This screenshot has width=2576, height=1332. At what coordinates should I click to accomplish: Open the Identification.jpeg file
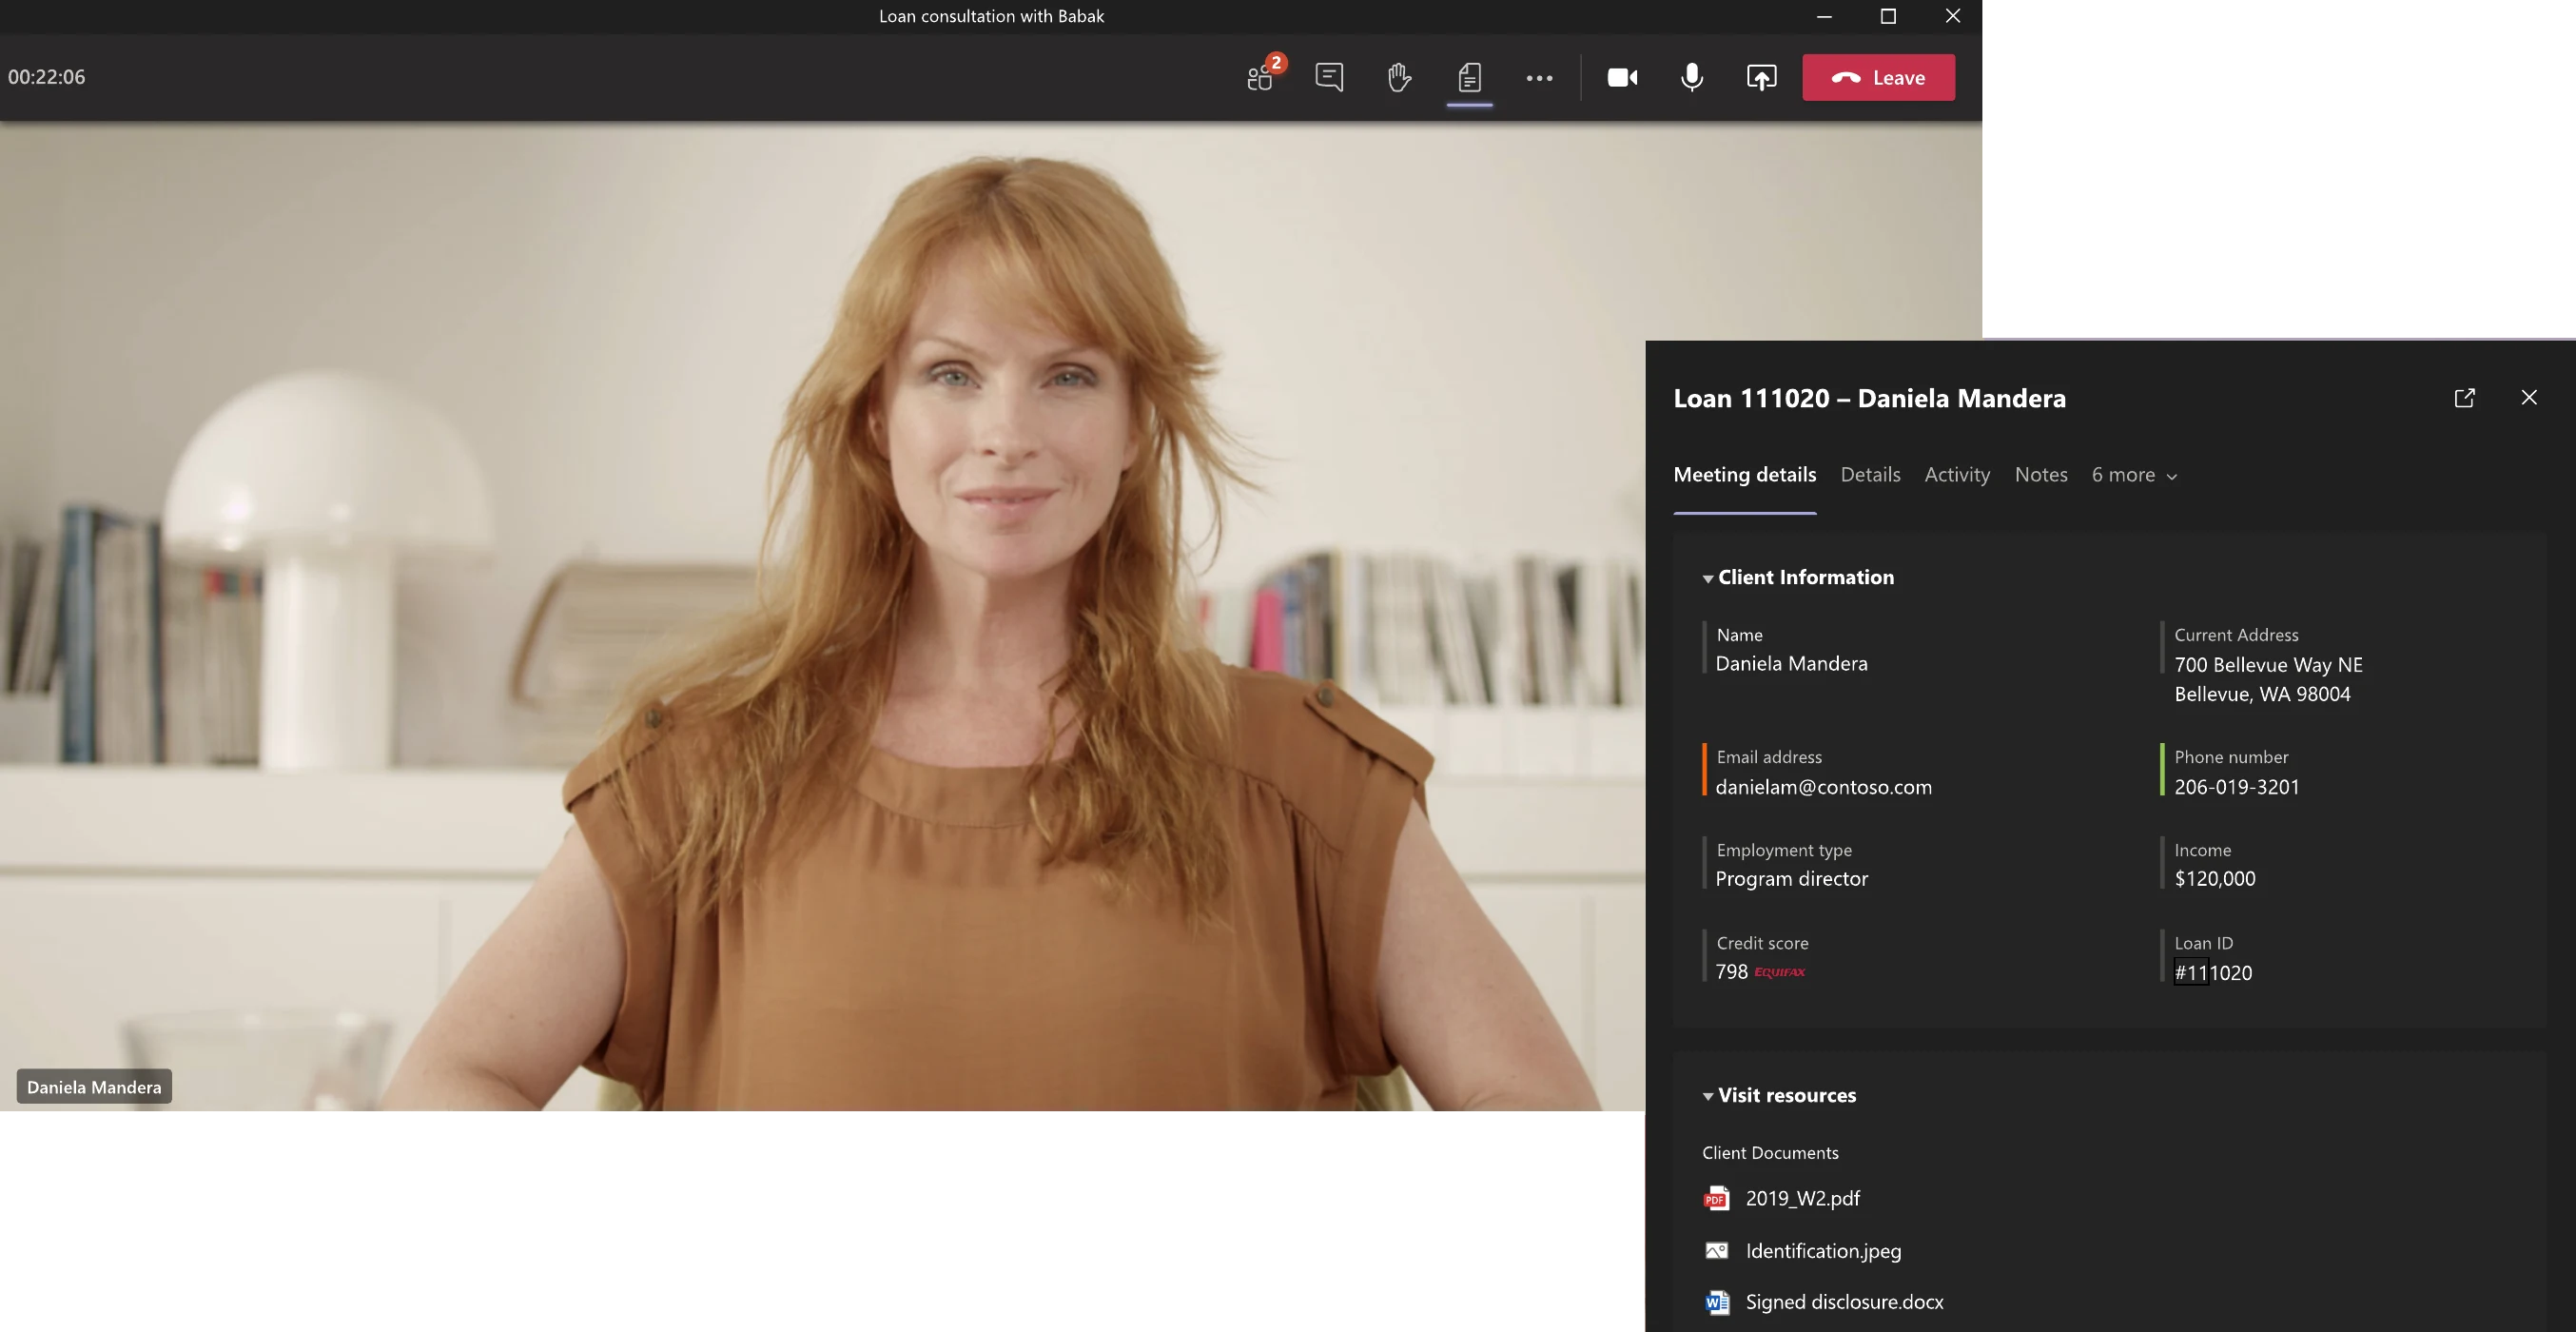click(1823, 1251)
